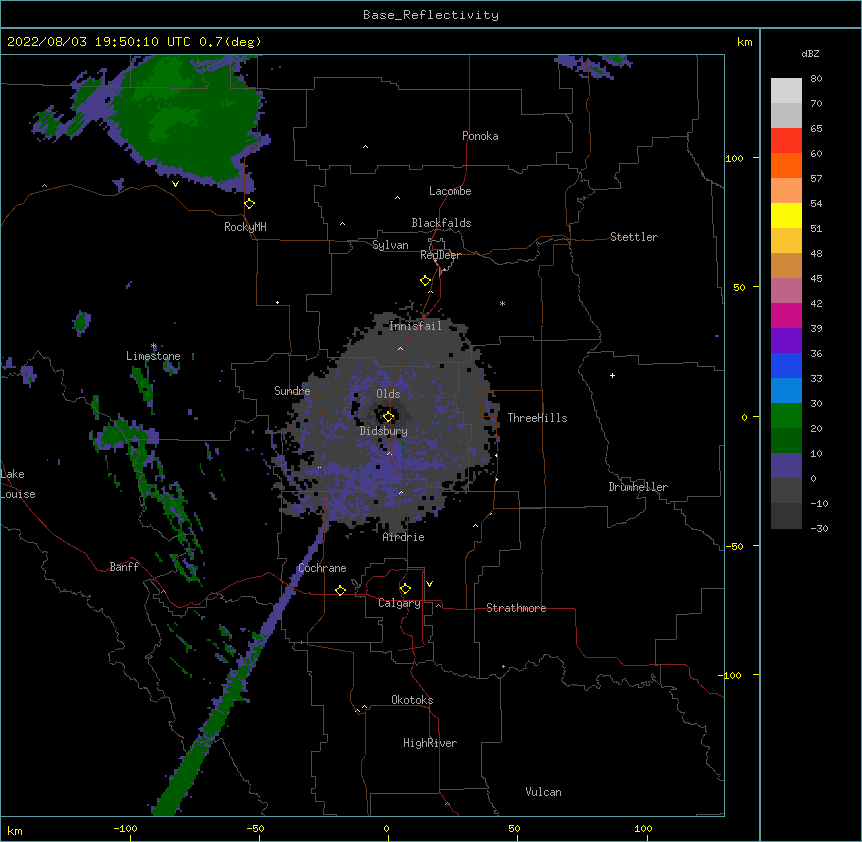Pick the magenta 39–42 dBZ legend swatch
Image resolution: width=862 pixels, height=842 pixels.
point(786,315)
